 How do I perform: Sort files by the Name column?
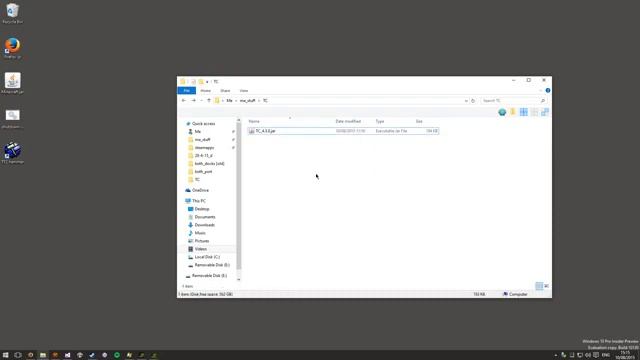coord(254,121)
